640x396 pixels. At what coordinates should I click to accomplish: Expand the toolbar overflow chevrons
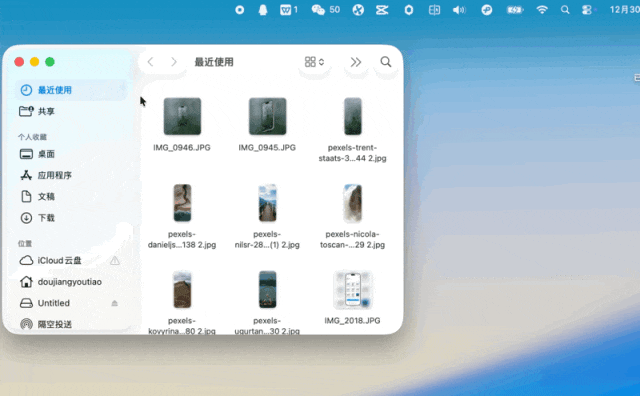coord(356,62)
